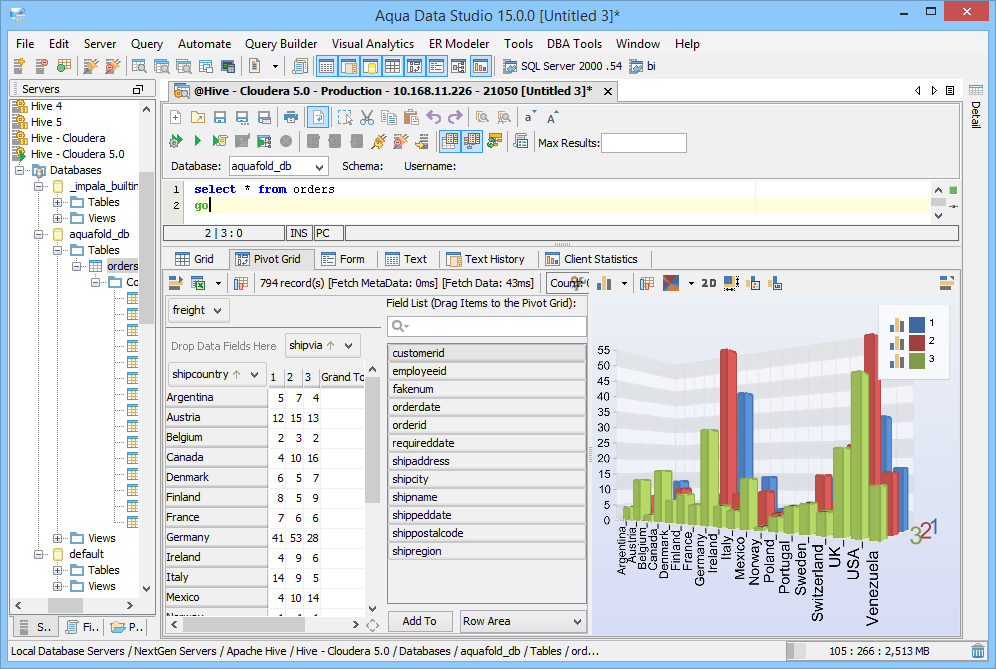Click series 2 red legend swatch

917,342
